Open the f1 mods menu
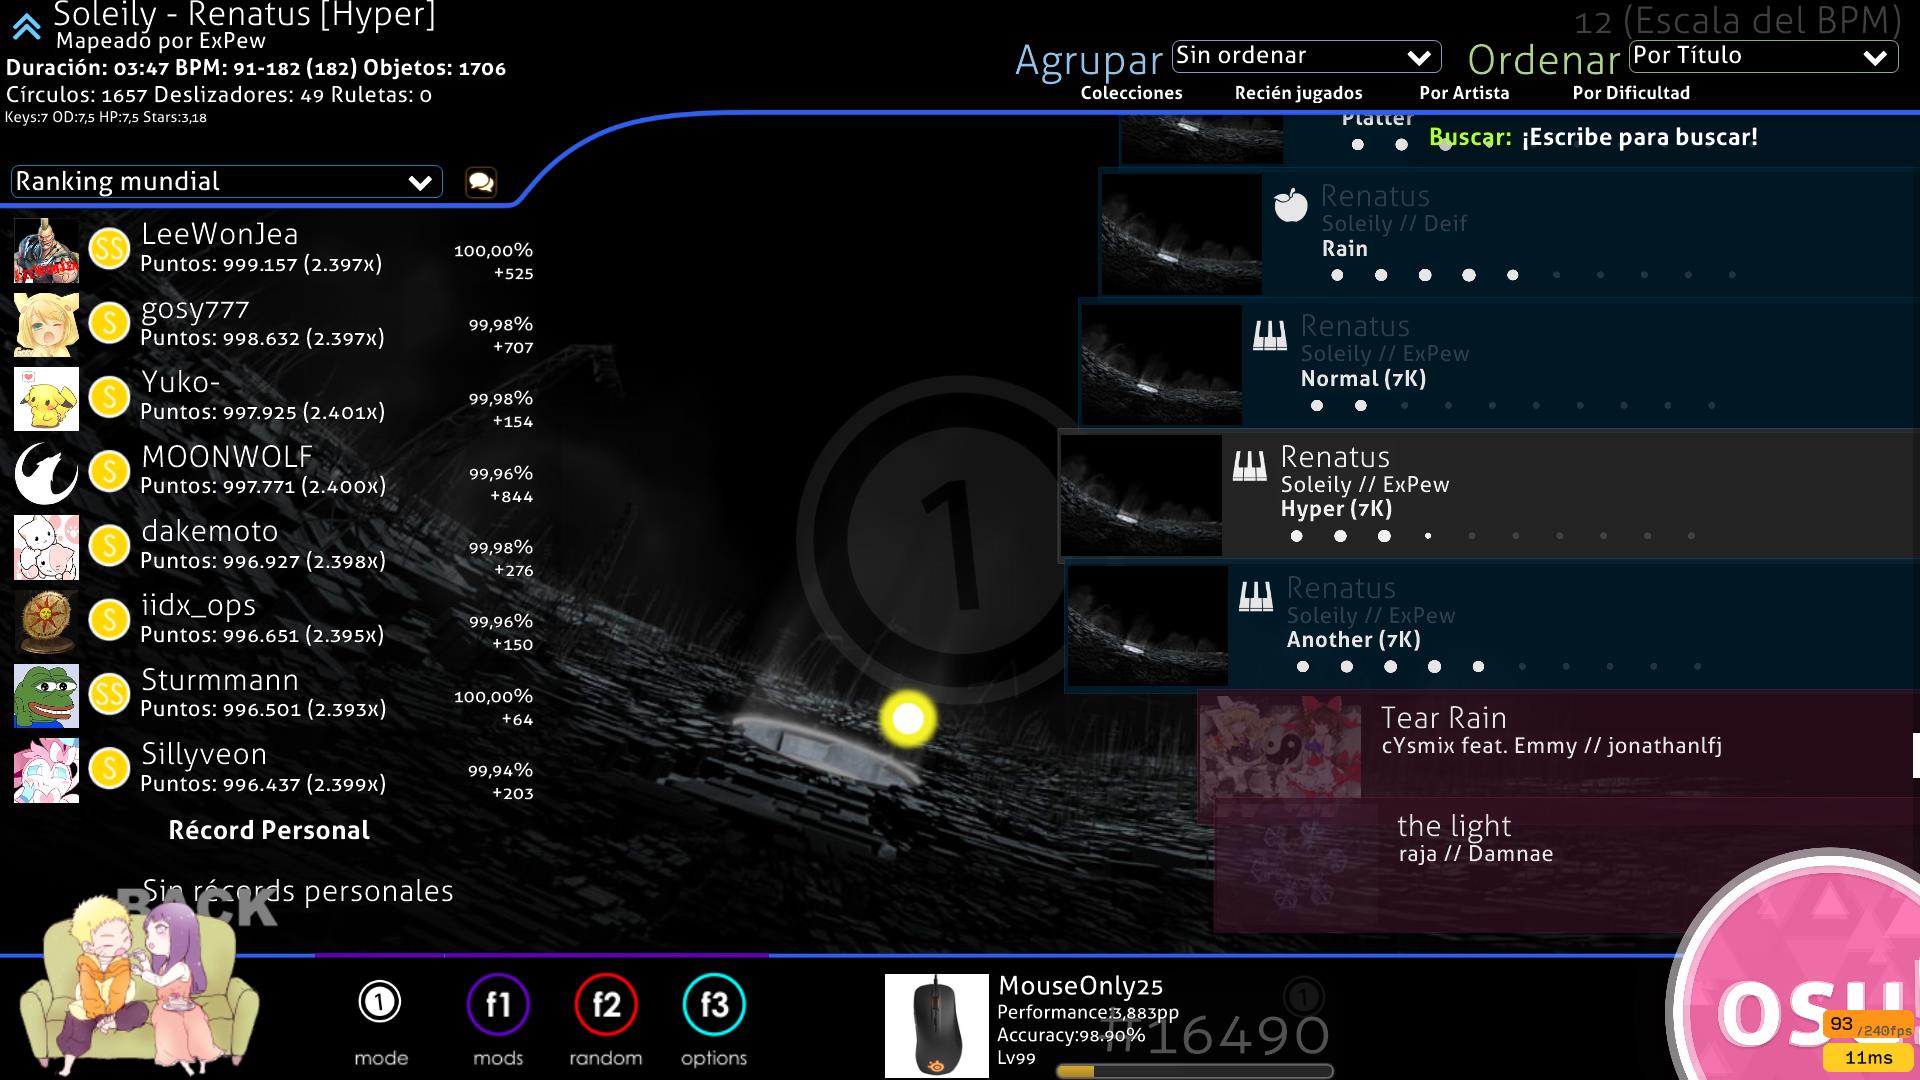Image resolution: width=1920 pixels, height=1080 pixels. (x=498, y=1004)
